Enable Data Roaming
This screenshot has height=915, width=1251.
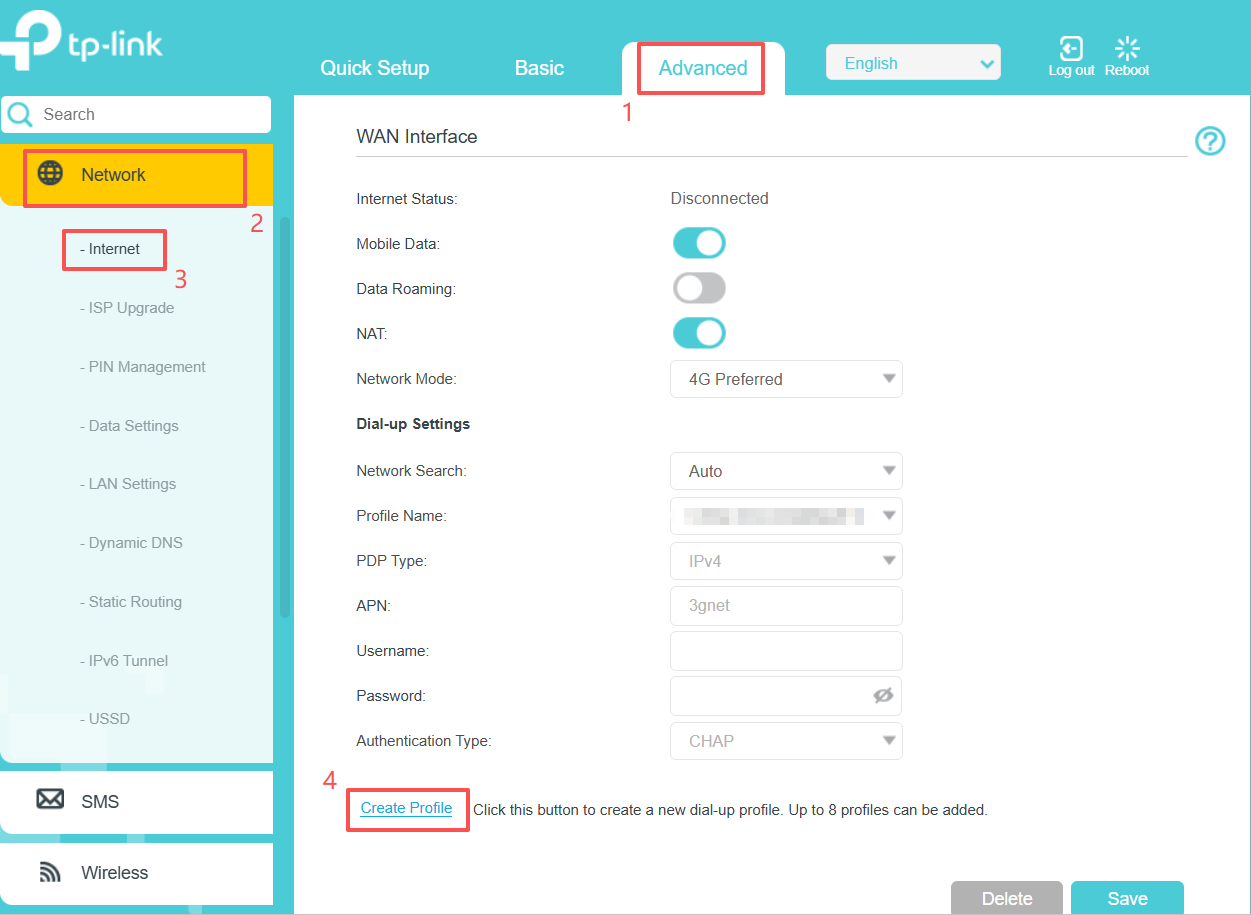[x=698, y=287]
